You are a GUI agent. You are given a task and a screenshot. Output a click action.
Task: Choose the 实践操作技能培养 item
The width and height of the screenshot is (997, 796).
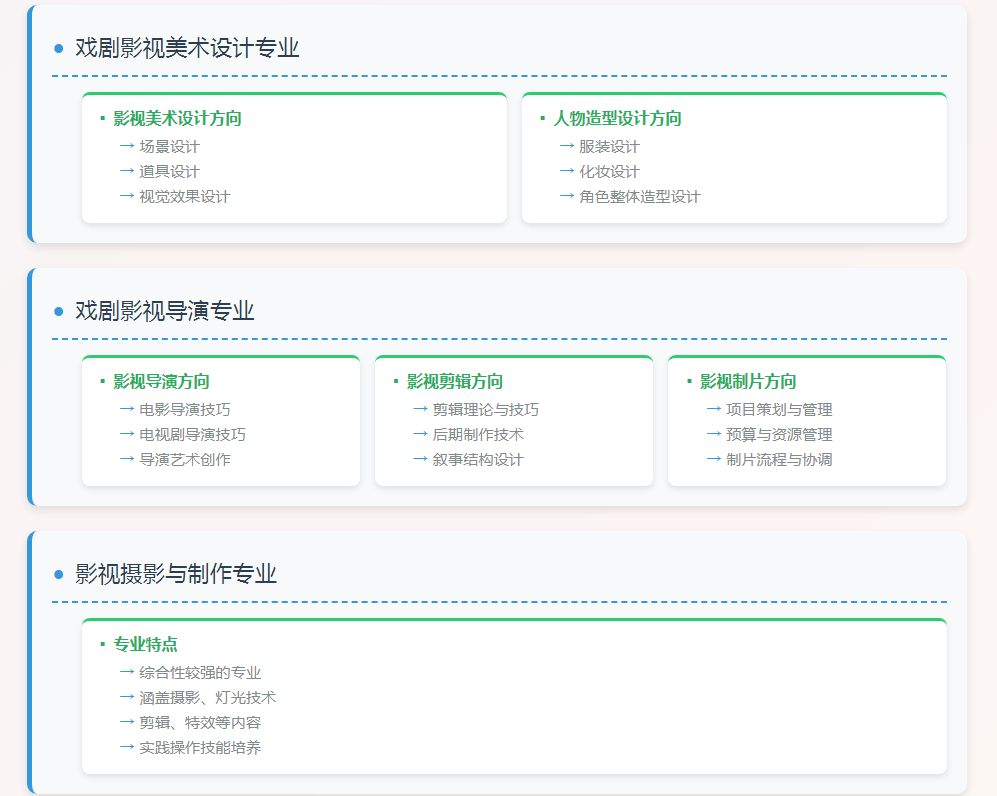(200, 747)
